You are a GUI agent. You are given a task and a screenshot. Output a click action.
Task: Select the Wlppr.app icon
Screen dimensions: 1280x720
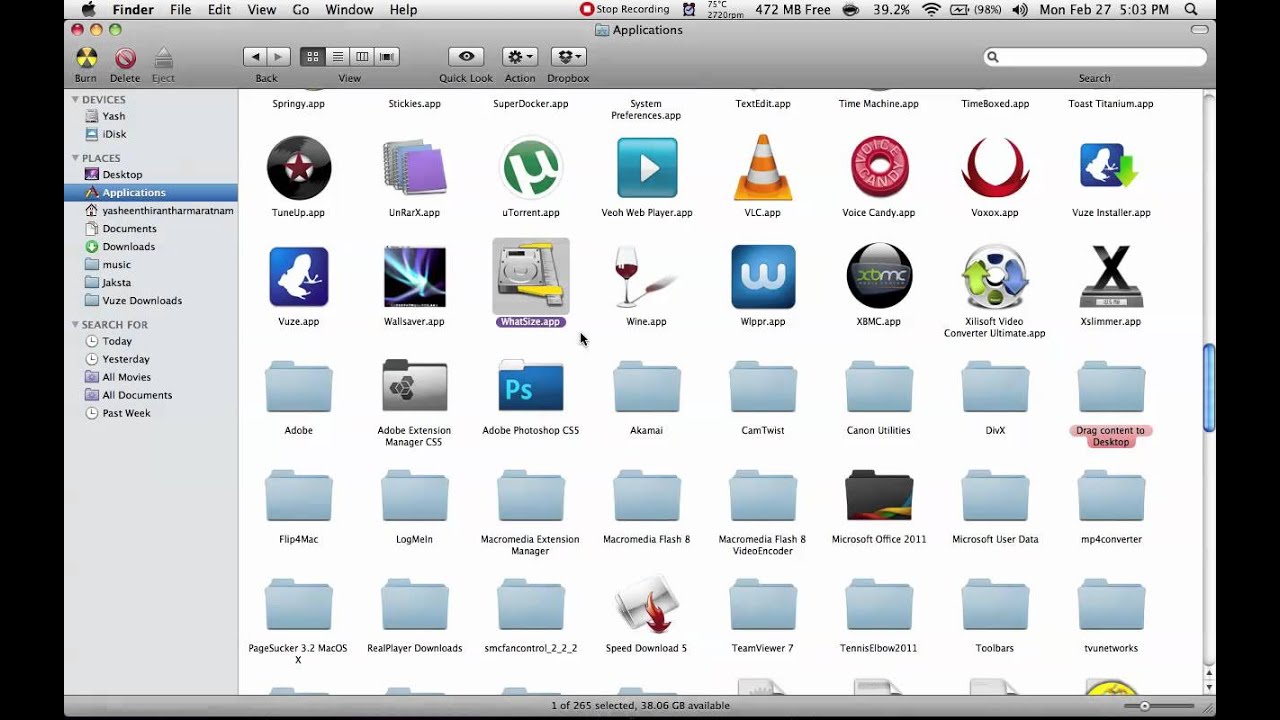pos(762,277)
